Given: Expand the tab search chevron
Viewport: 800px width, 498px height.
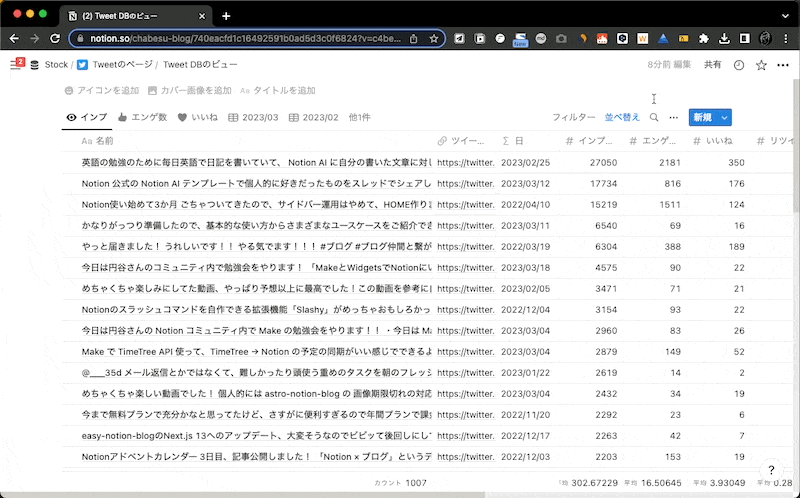Looking at the screenshot, I should pos(785,16).
